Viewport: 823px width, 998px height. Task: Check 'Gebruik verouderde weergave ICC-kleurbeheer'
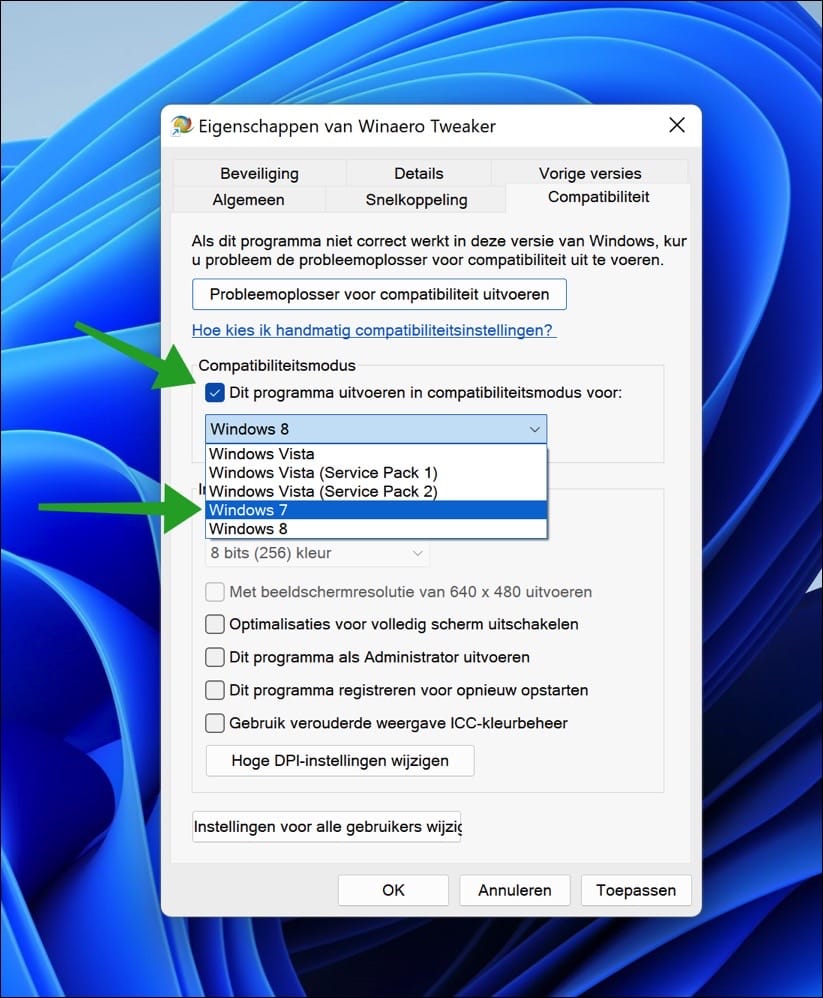[214, 723]
